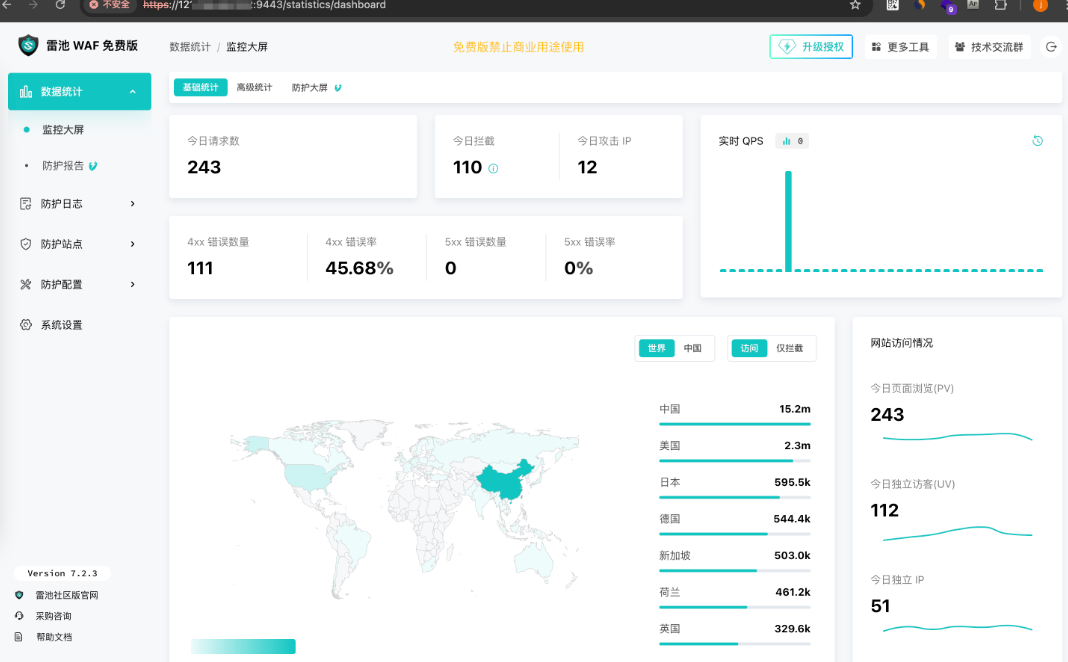This screenshot has width=1068, height=662.
Task: Click the people icon on 技术交流群
Action: coord(960,47)
